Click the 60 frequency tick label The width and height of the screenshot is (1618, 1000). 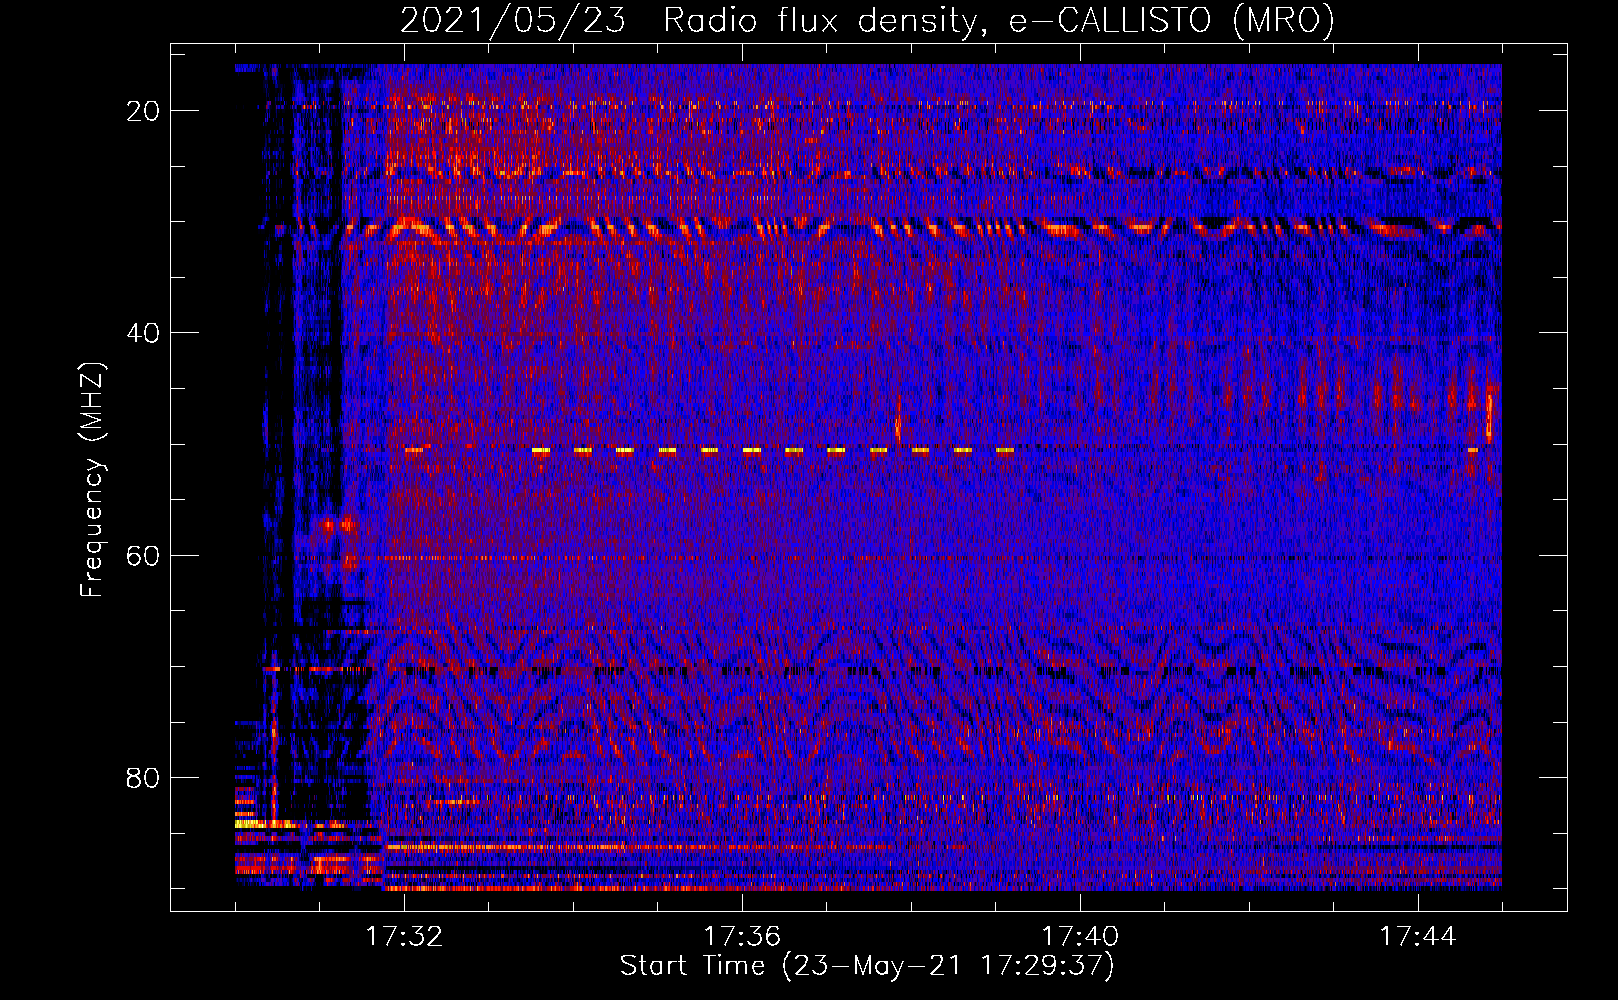[x=143, y=555]
